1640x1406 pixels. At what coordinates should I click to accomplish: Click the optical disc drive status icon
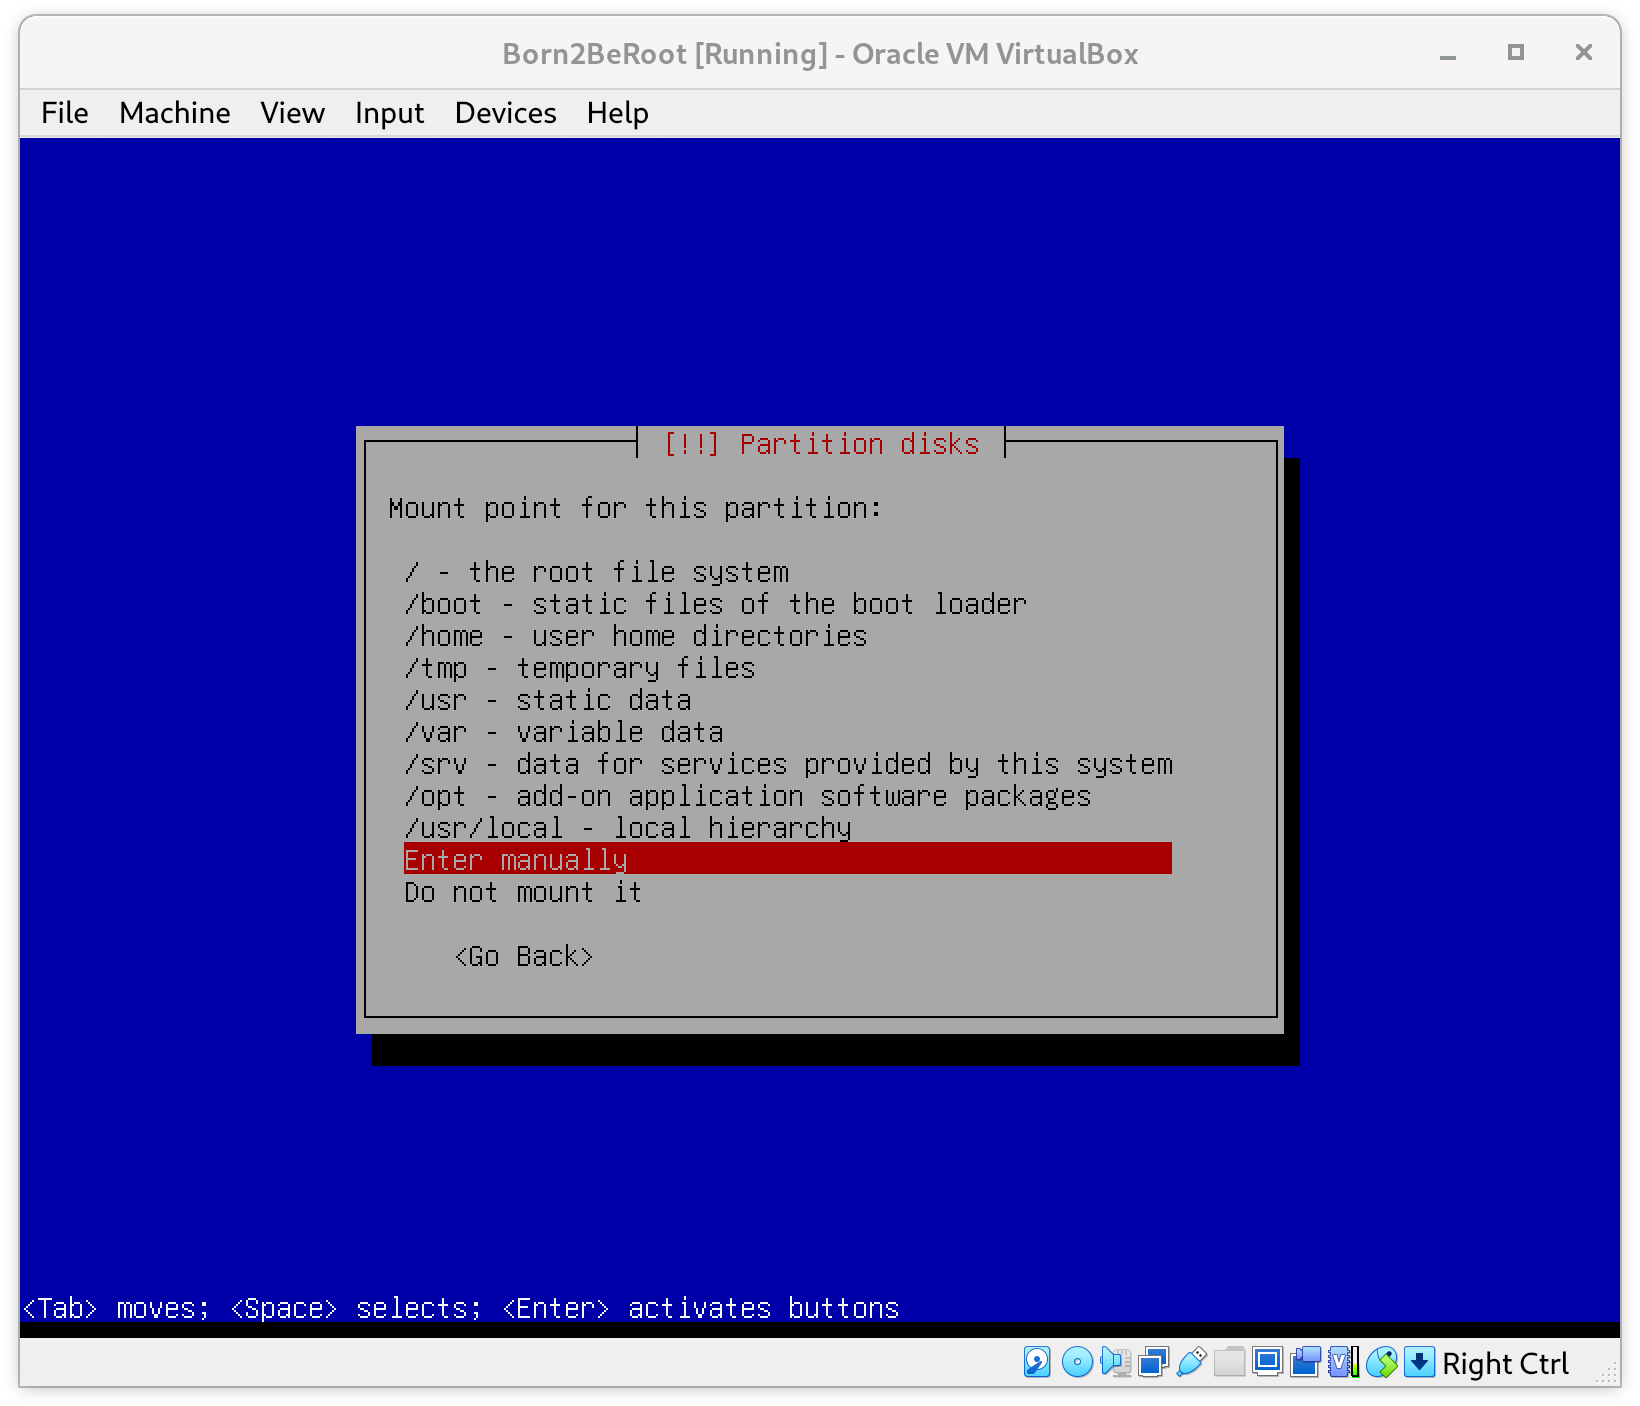(x=1077, y=1362)
